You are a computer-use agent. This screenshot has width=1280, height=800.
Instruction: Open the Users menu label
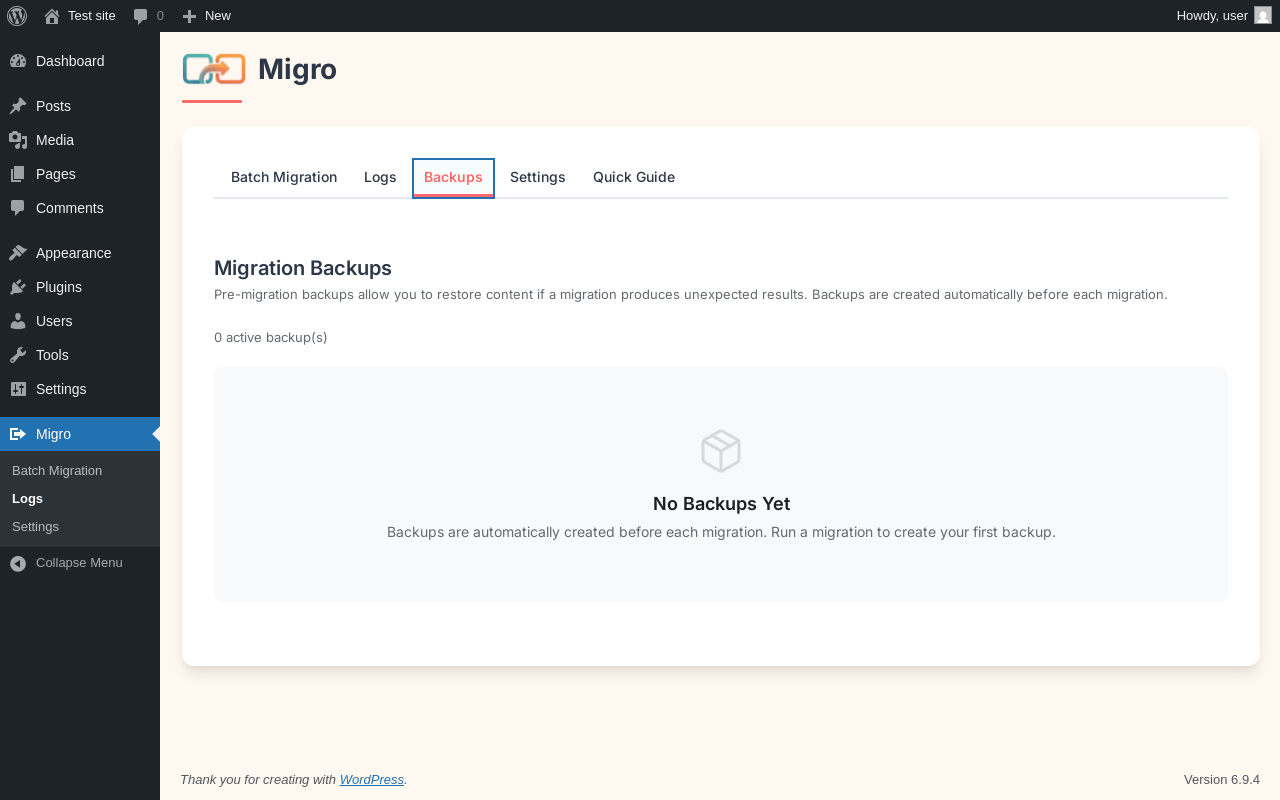(54, 321)
